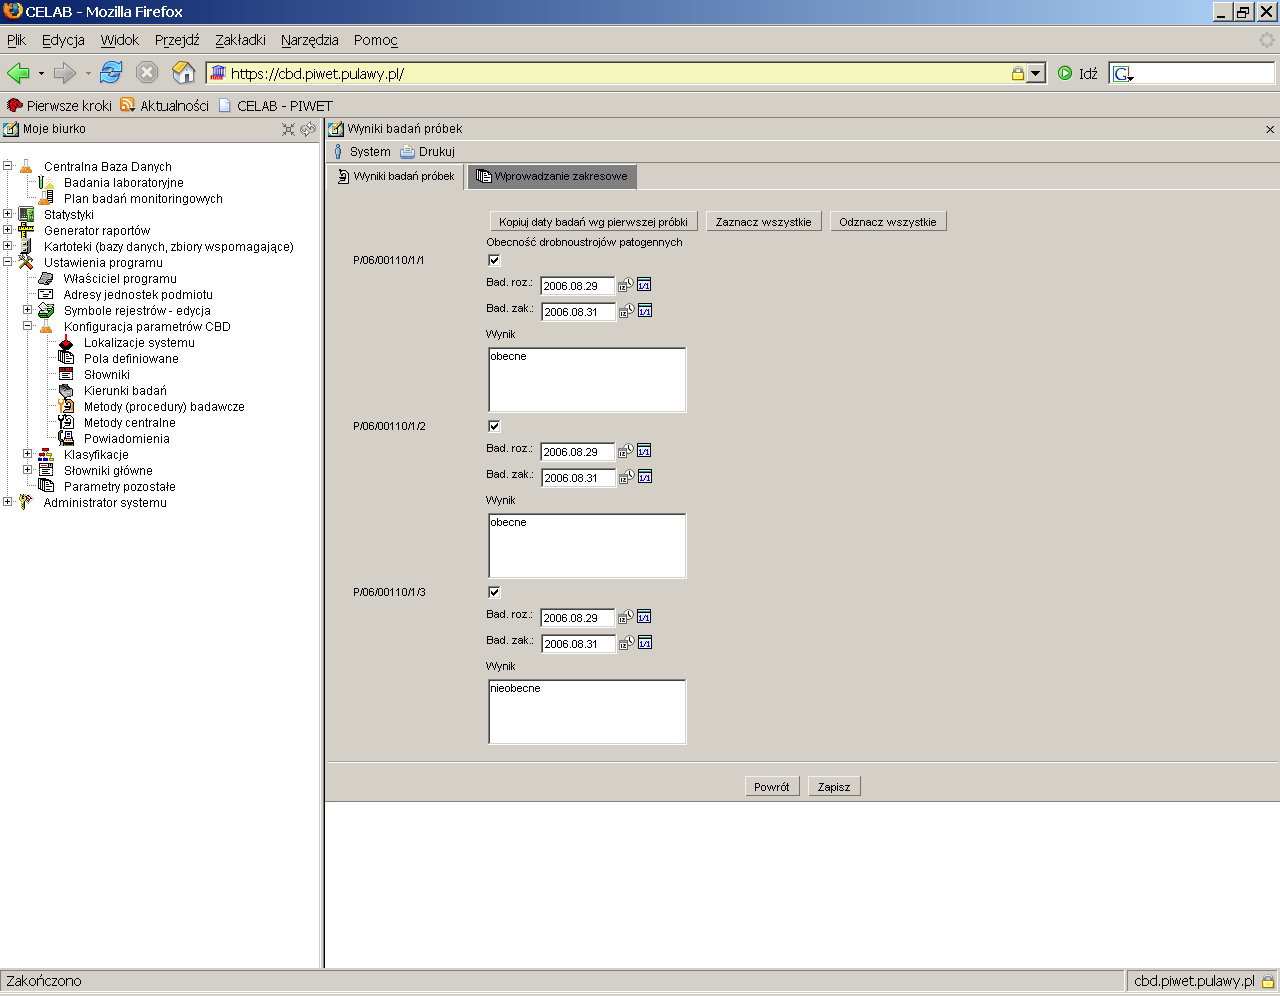Expand the Kartoteki tree node

click(x=8, y=246)
